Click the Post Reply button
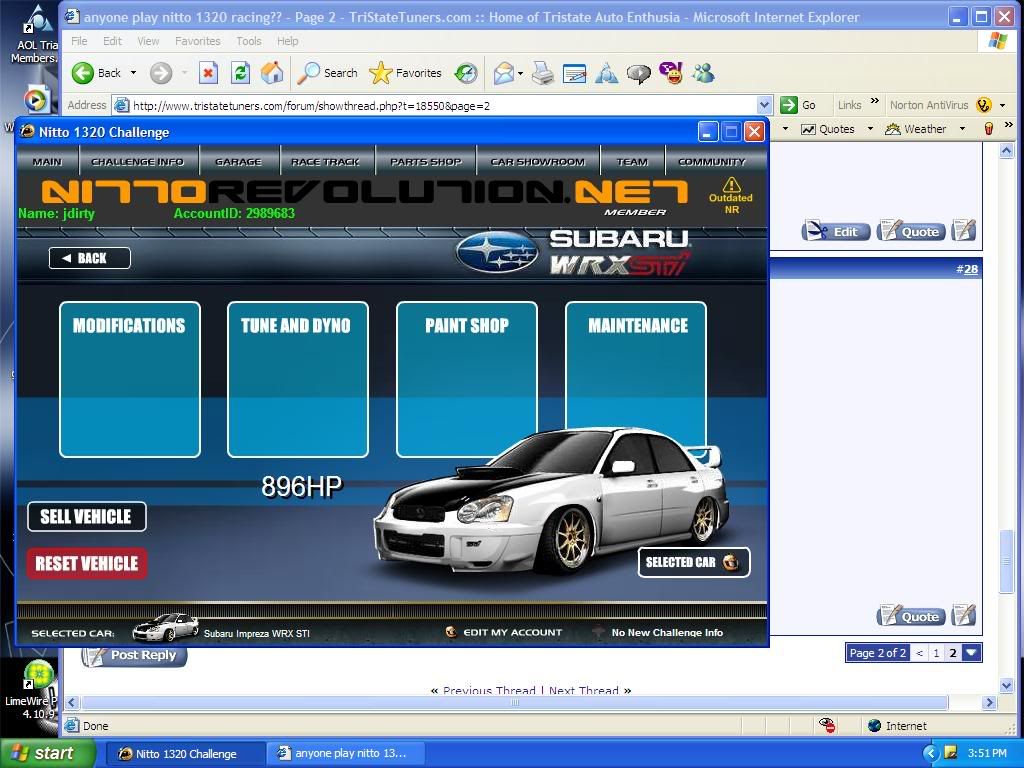The width and height of the screenshot is (1024, 768). coord(135,655)
